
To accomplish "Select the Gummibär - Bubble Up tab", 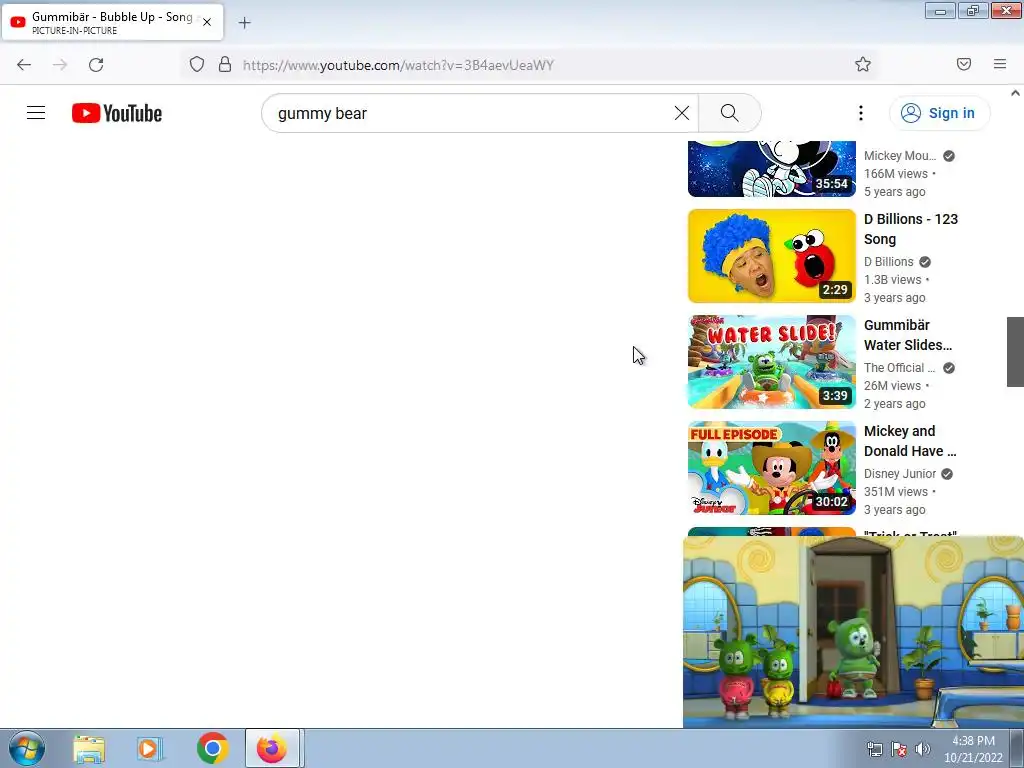I will pos(112,22).
